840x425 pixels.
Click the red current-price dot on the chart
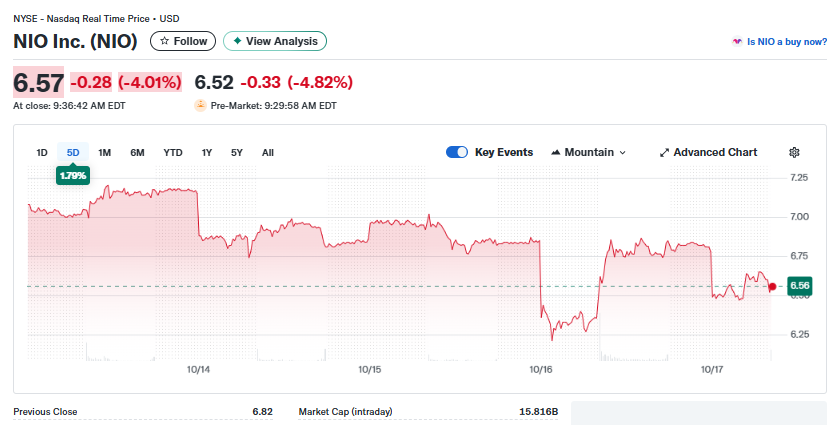pos(772,287)
